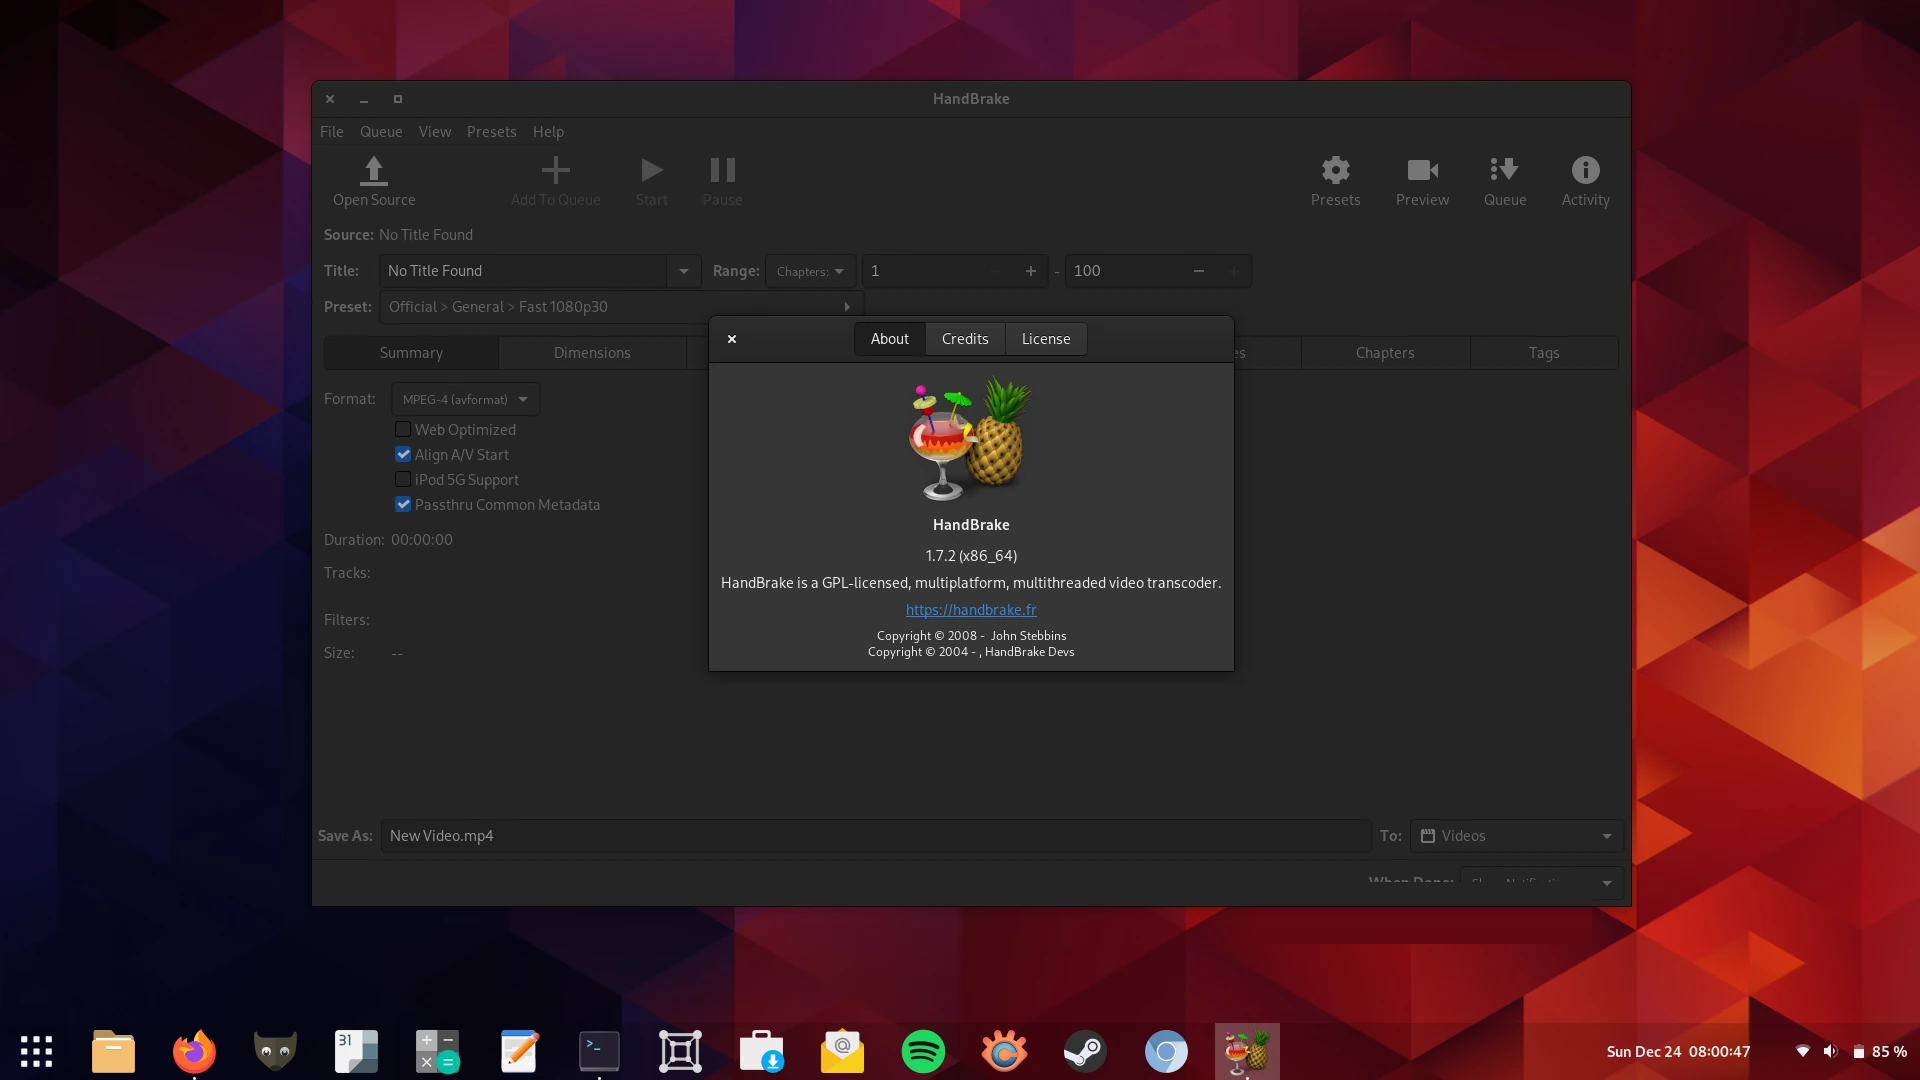This screenshot has width=1920, height=1080.
Task: Click the Add To Queue plus icon
Action: 555,170
